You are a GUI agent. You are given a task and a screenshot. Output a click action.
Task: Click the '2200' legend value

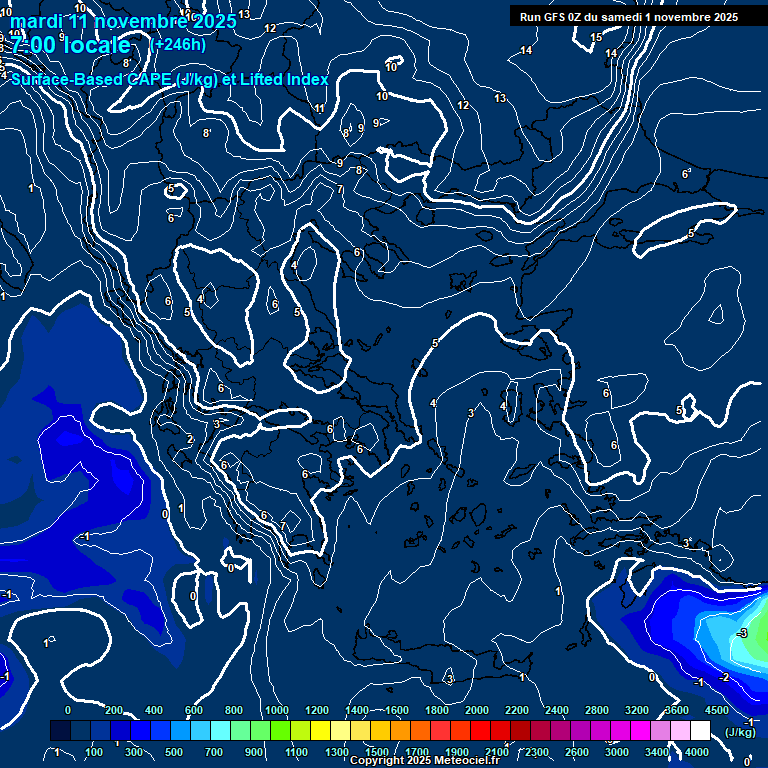tap(517, 710)
